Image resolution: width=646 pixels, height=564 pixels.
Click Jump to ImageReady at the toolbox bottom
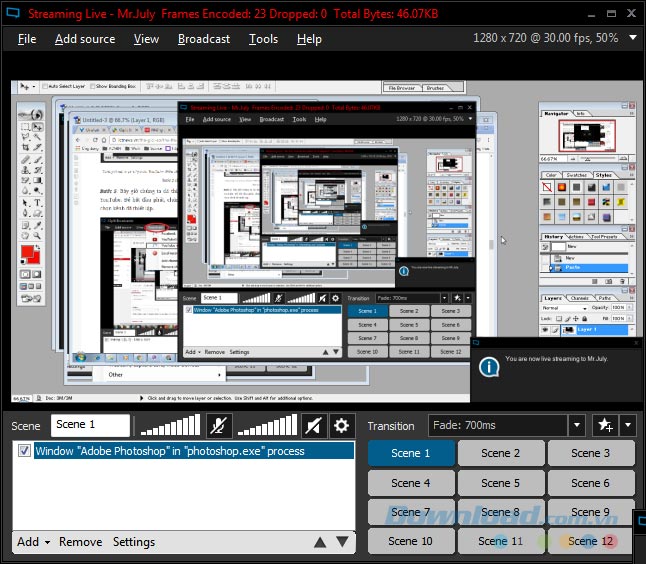31,298
